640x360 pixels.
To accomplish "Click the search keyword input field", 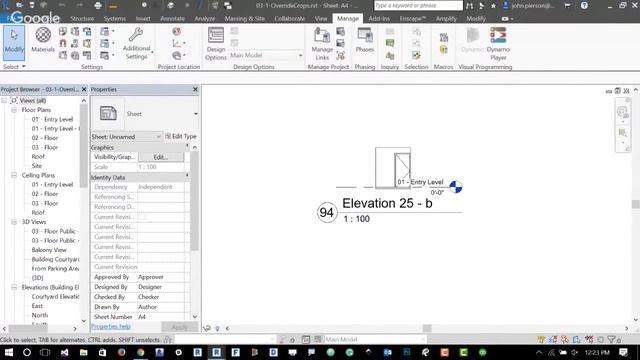I will pyautogui.click(x=418, y=6).
